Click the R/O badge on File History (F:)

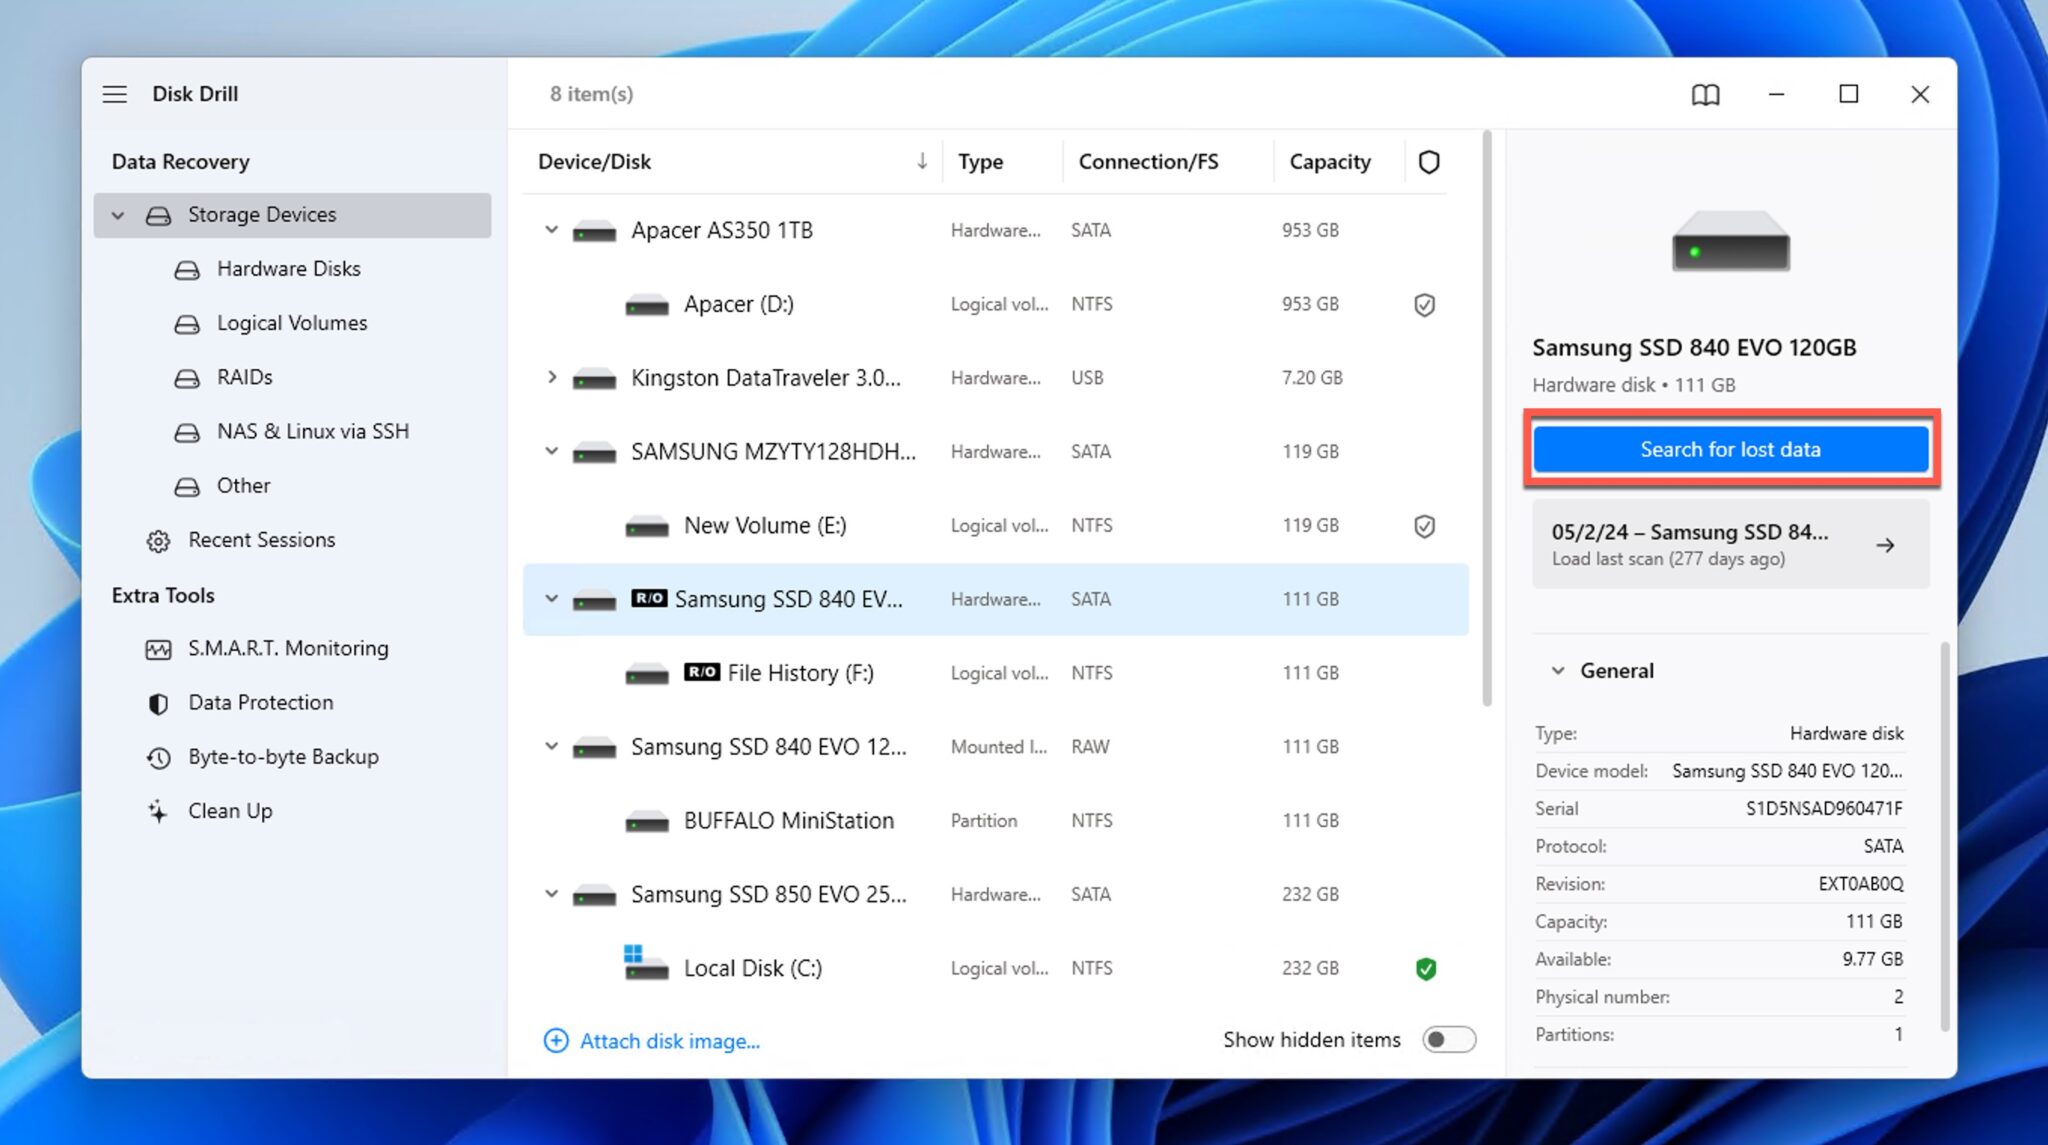702,672
